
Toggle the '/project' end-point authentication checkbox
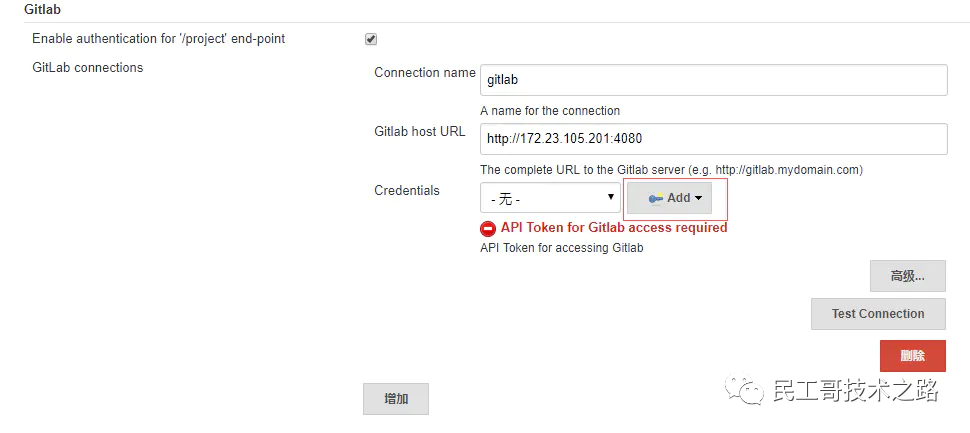point(371,40)
